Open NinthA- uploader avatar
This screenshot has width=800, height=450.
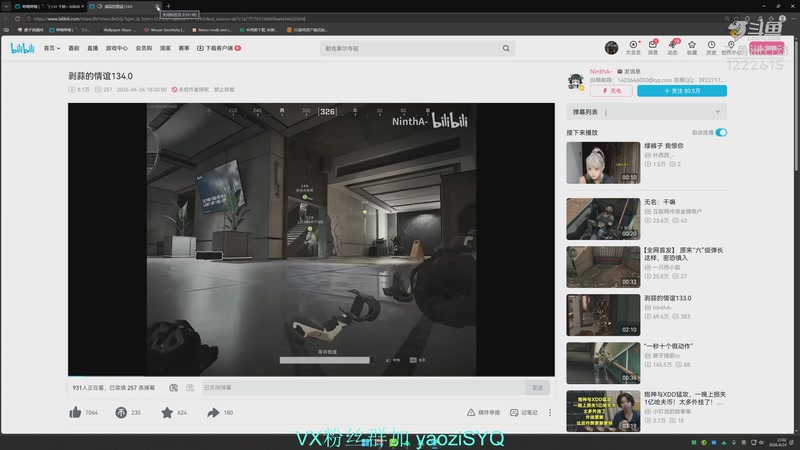(x=576, y=81)
